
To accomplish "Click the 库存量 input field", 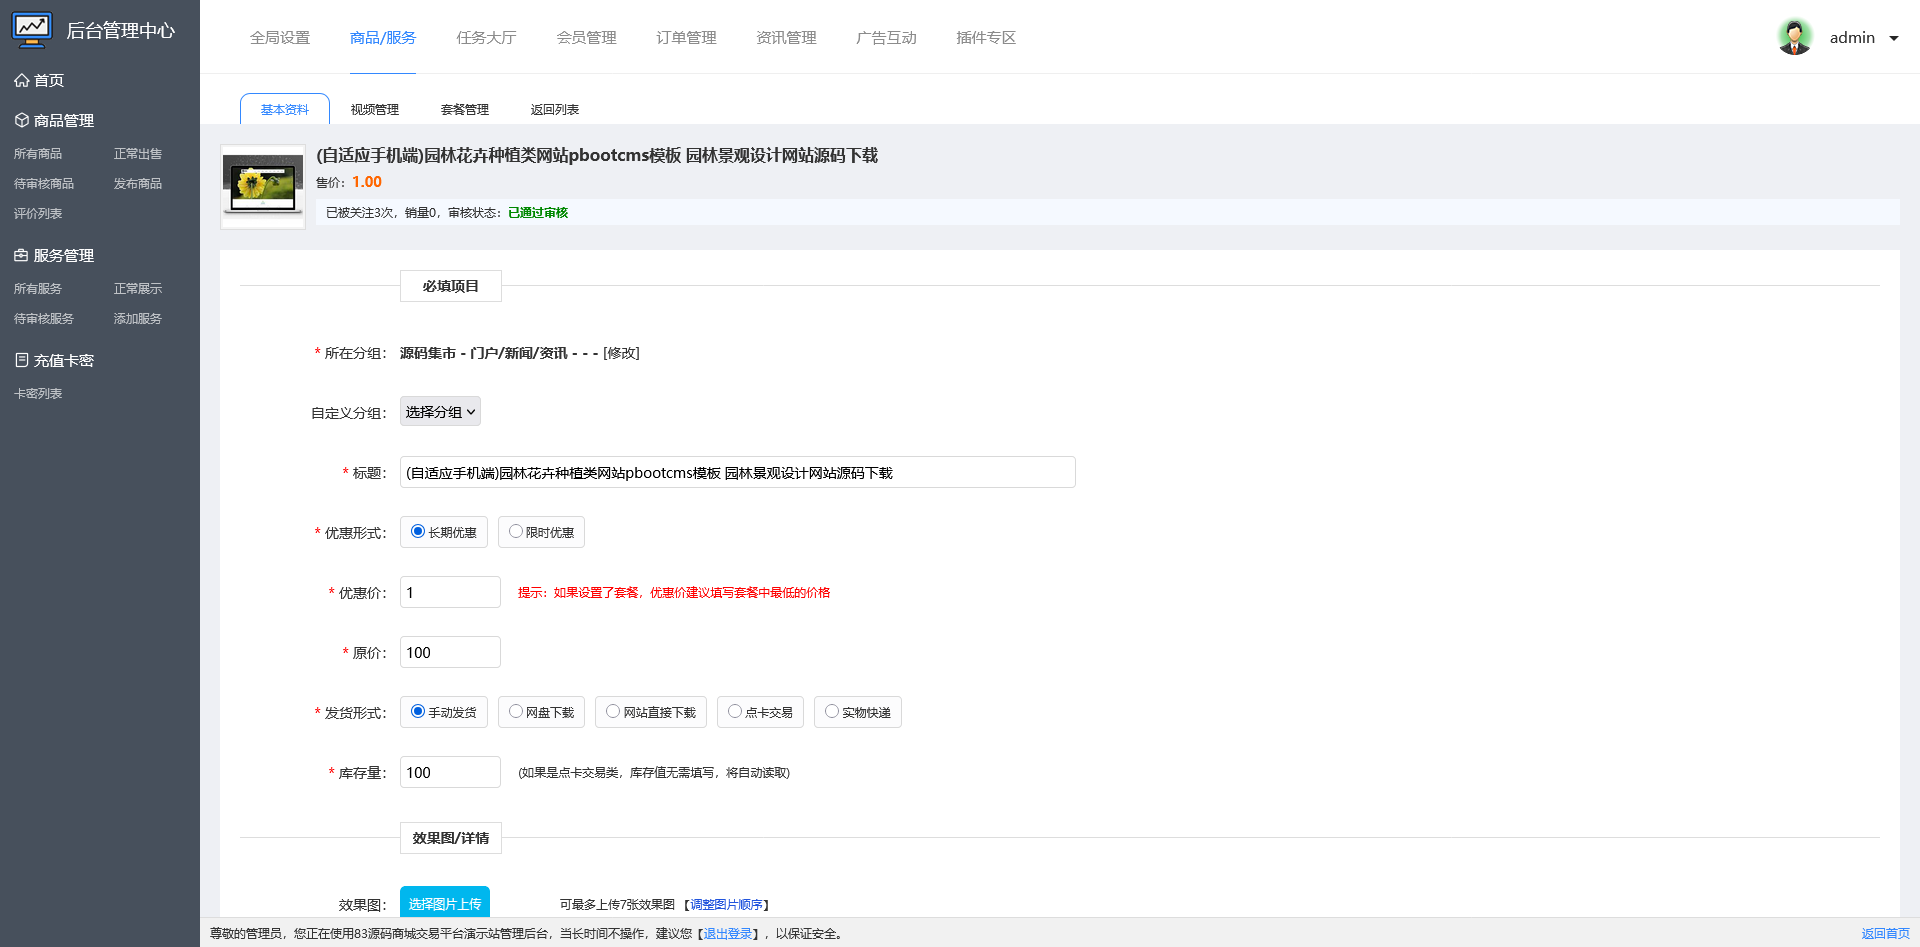I will coord(450,772).
